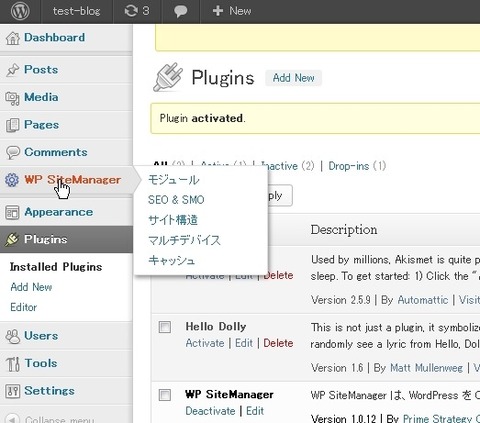Select SEO & SMO from flyout menu
Image resolution: width=480 pixels, height=423 pixels.
176,200
